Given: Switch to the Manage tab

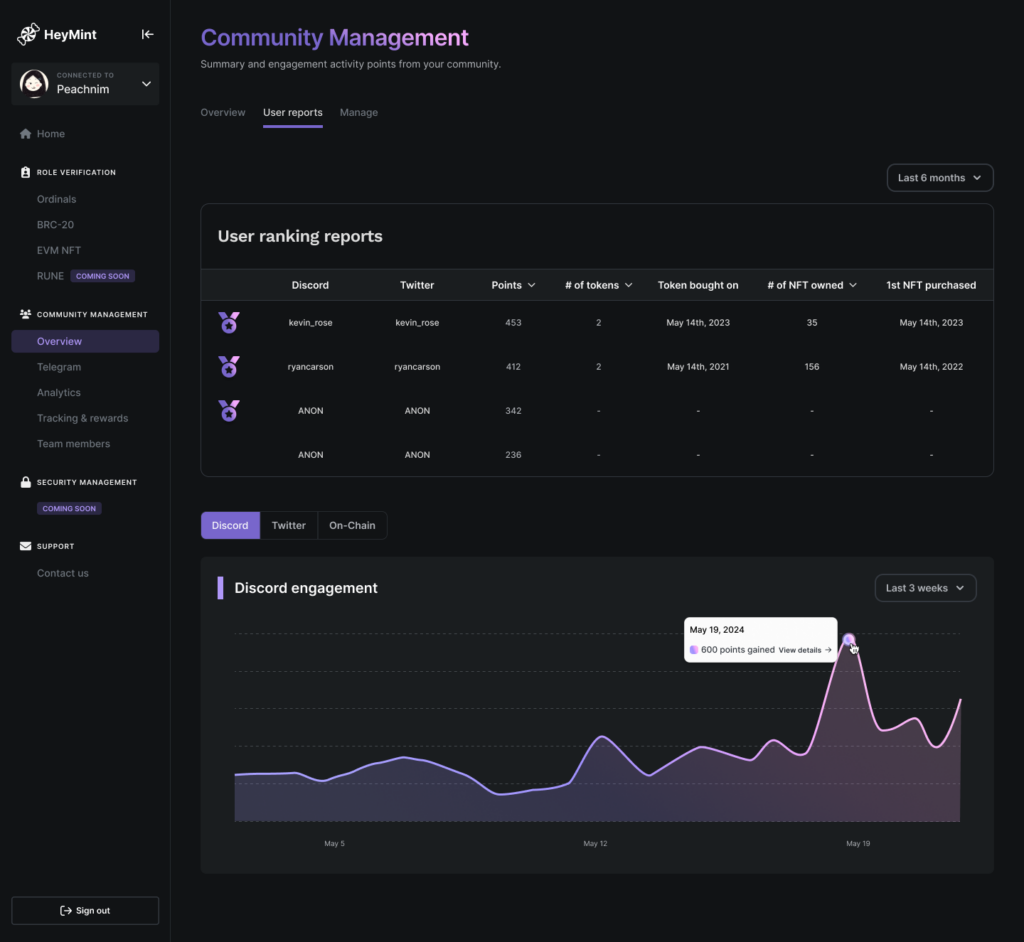Looking at the screenshot, I should 358,113.
